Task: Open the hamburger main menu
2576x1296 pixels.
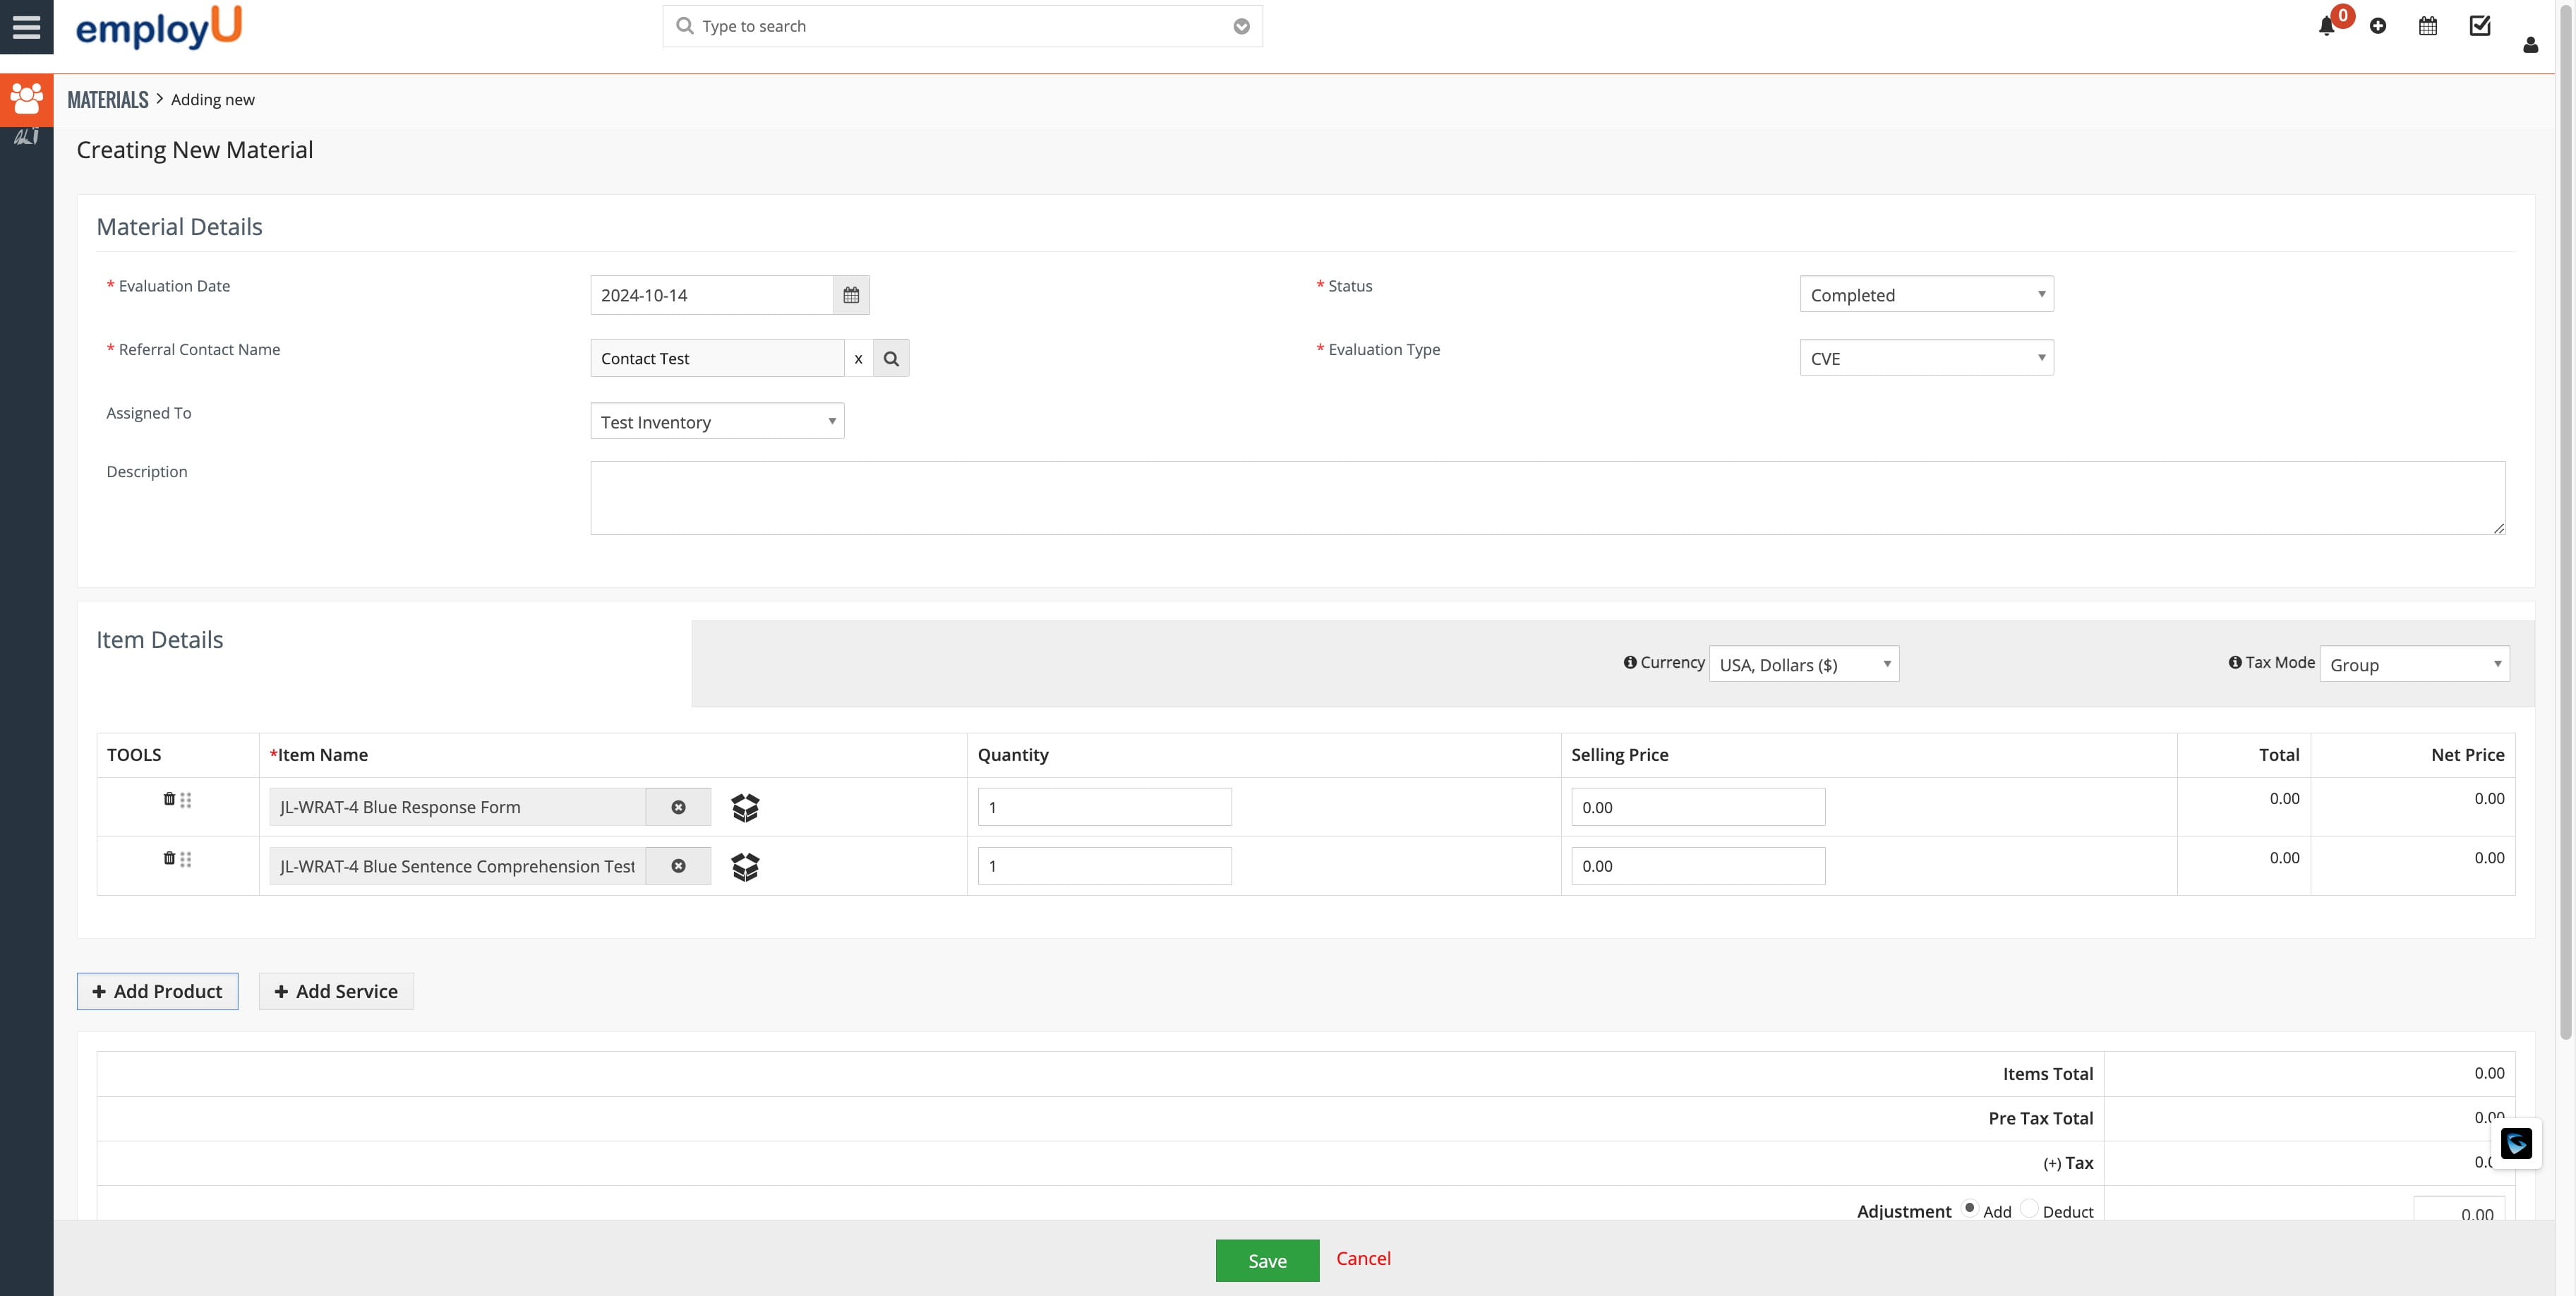Action: coord(26,27)
